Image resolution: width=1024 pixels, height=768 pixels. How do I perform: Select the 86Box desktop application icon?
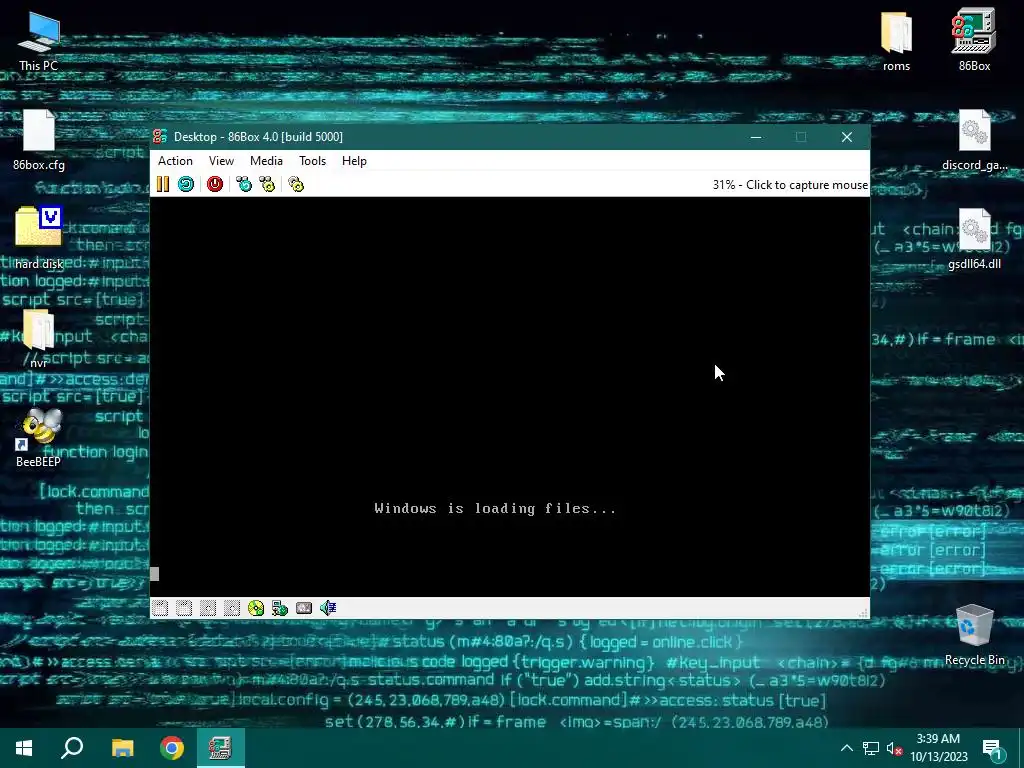(974, 40)
